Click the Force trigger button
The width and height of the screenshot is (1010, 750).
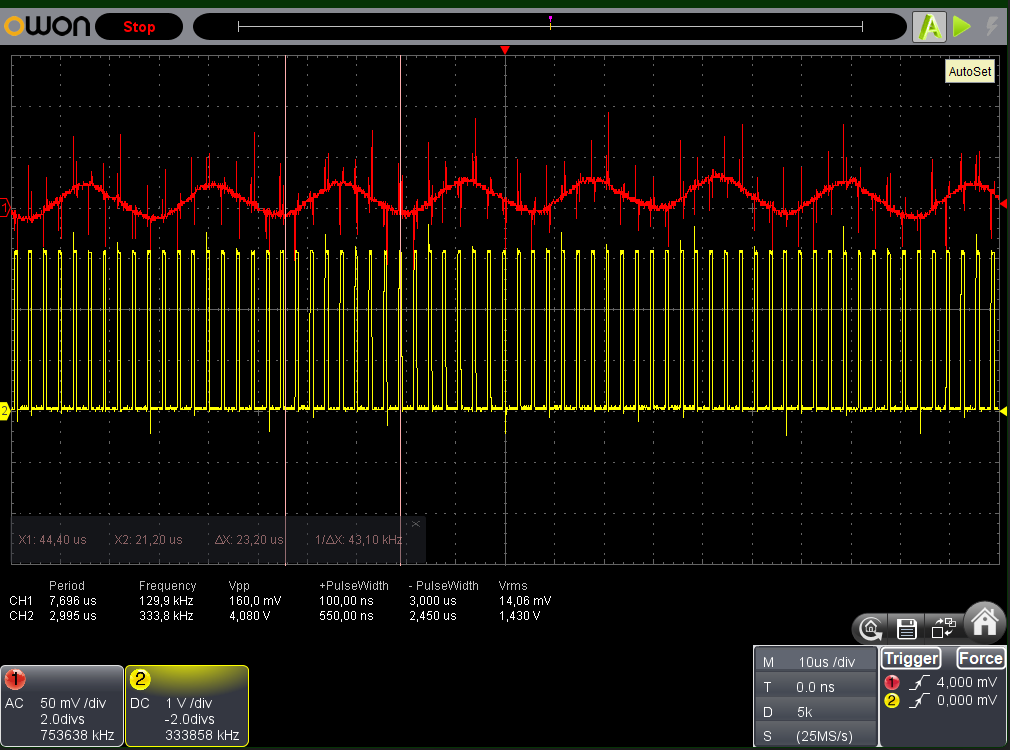click(x=980, y=659)
